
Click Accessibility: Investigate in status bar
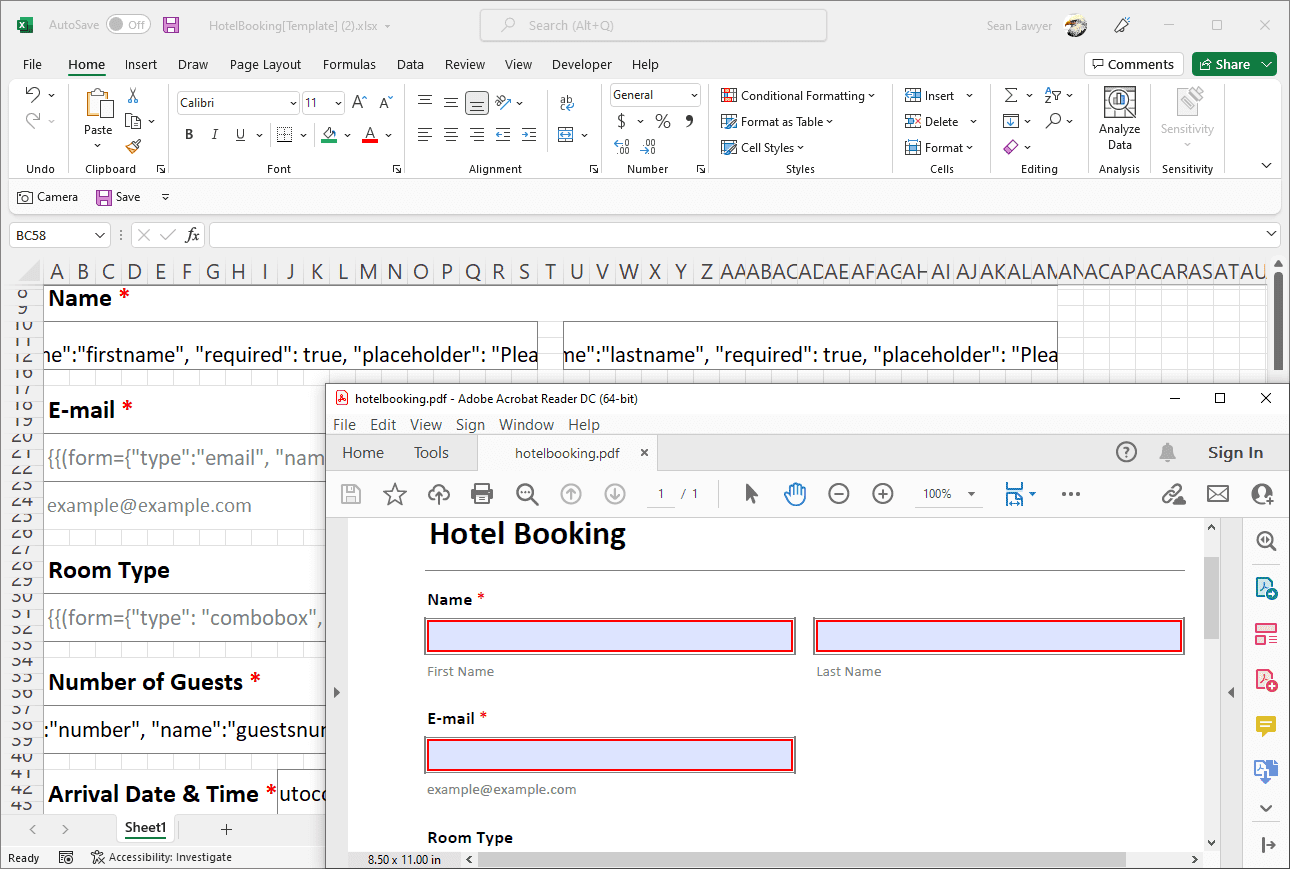coord(161,857)
